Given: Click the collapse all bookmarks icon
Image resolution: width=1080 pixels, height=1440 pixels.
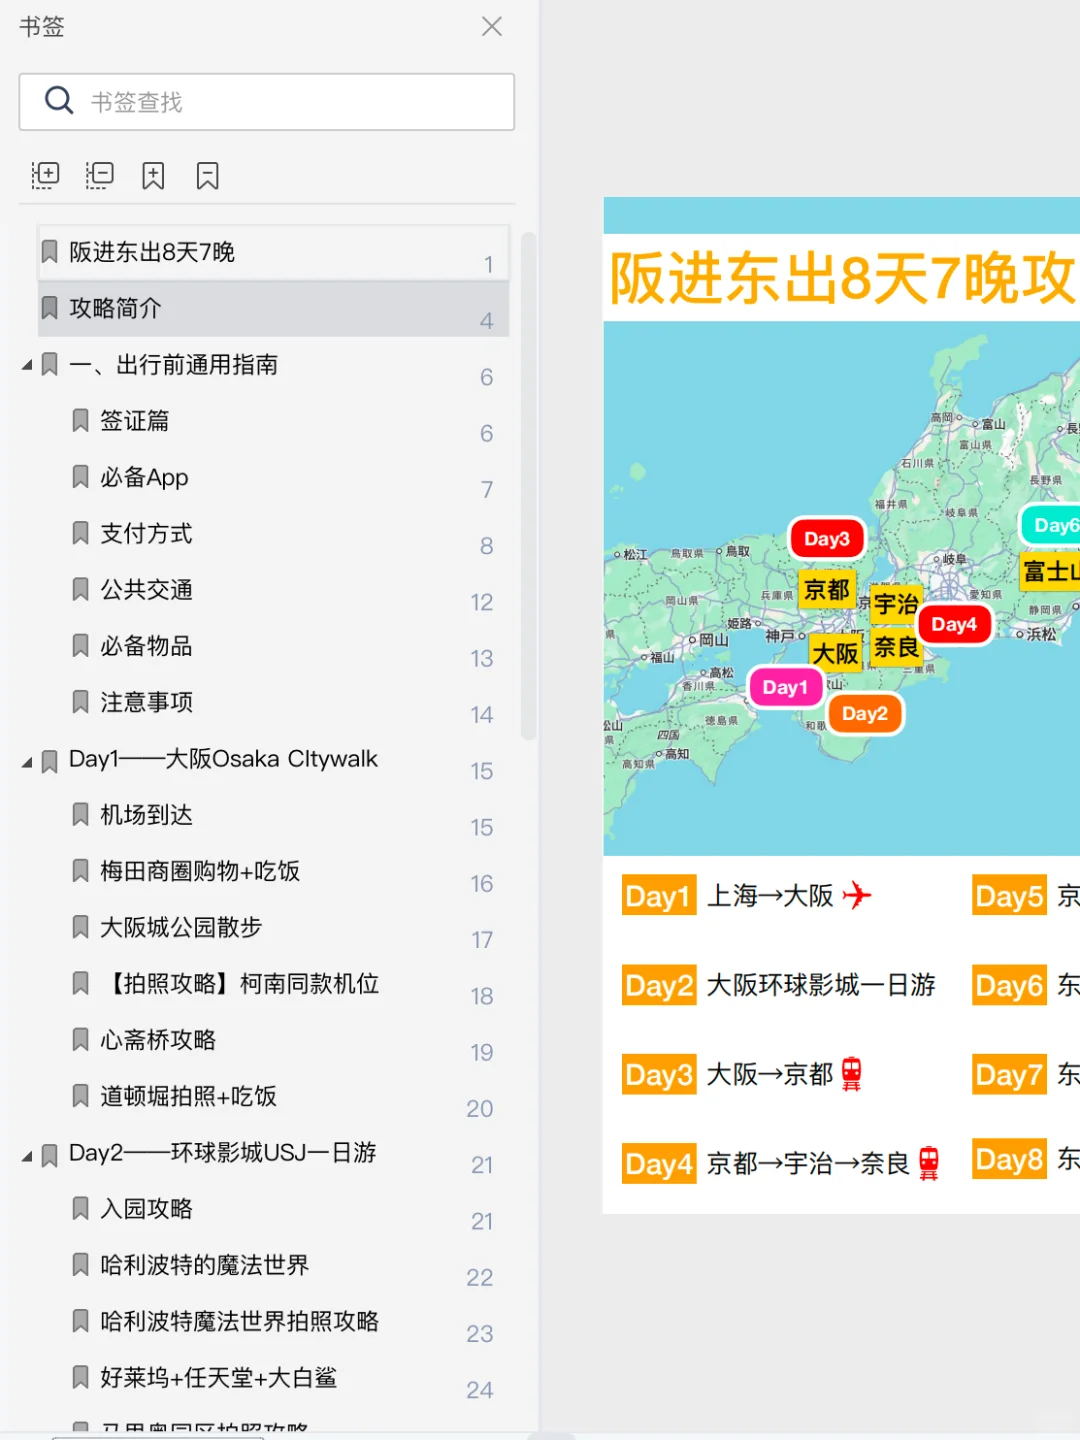Looking at the screenshot, I should 99,174.
